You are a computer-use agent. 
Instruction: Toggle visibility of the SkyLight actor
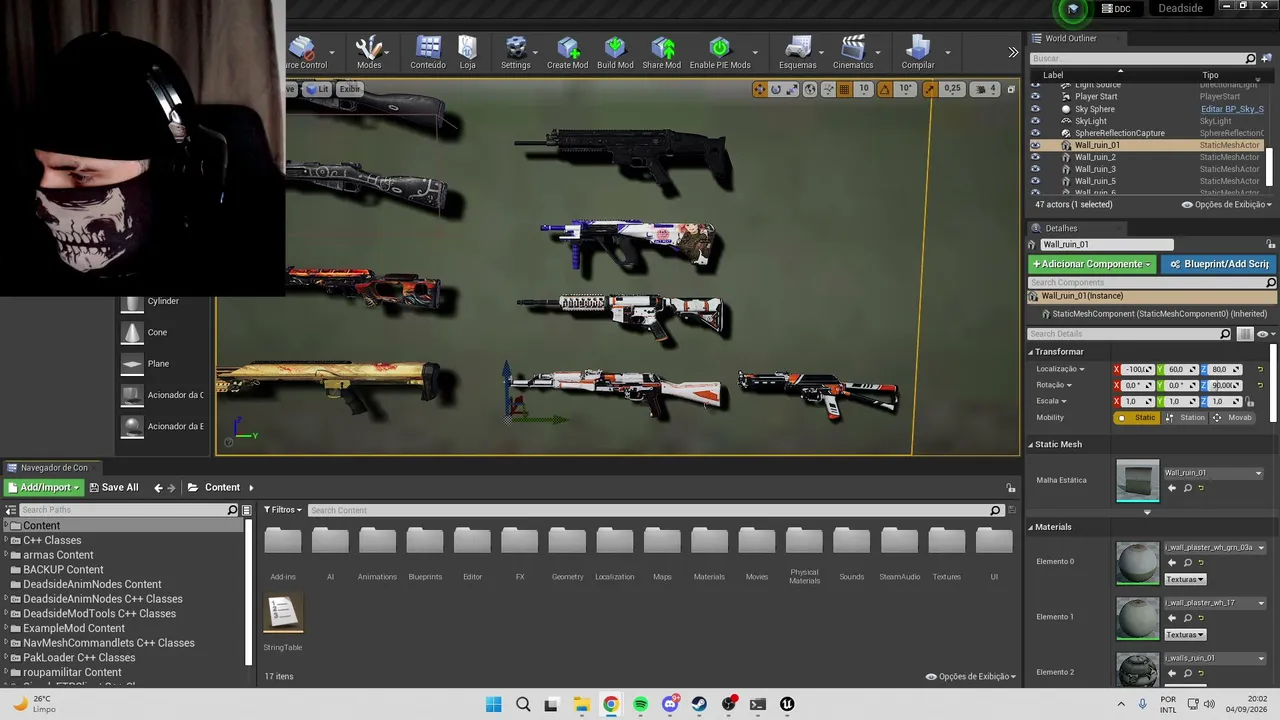coord(1035,121)
